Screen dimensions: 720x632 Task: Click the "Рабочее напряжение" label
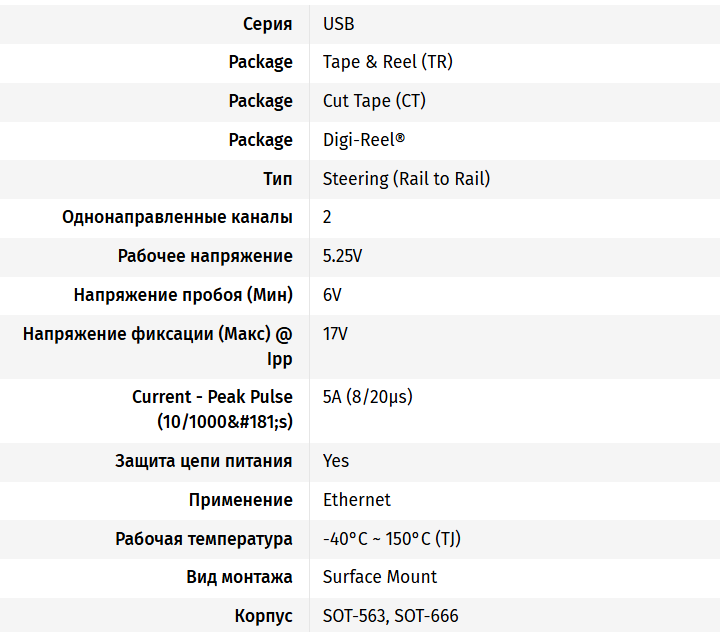pyautogui.click(x=205, y=256)
